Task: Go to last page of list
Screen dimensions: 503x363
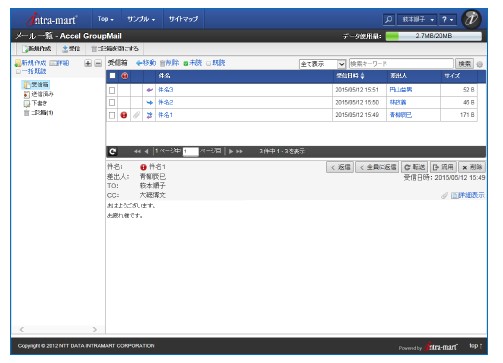Action: (x=239, y=152)
